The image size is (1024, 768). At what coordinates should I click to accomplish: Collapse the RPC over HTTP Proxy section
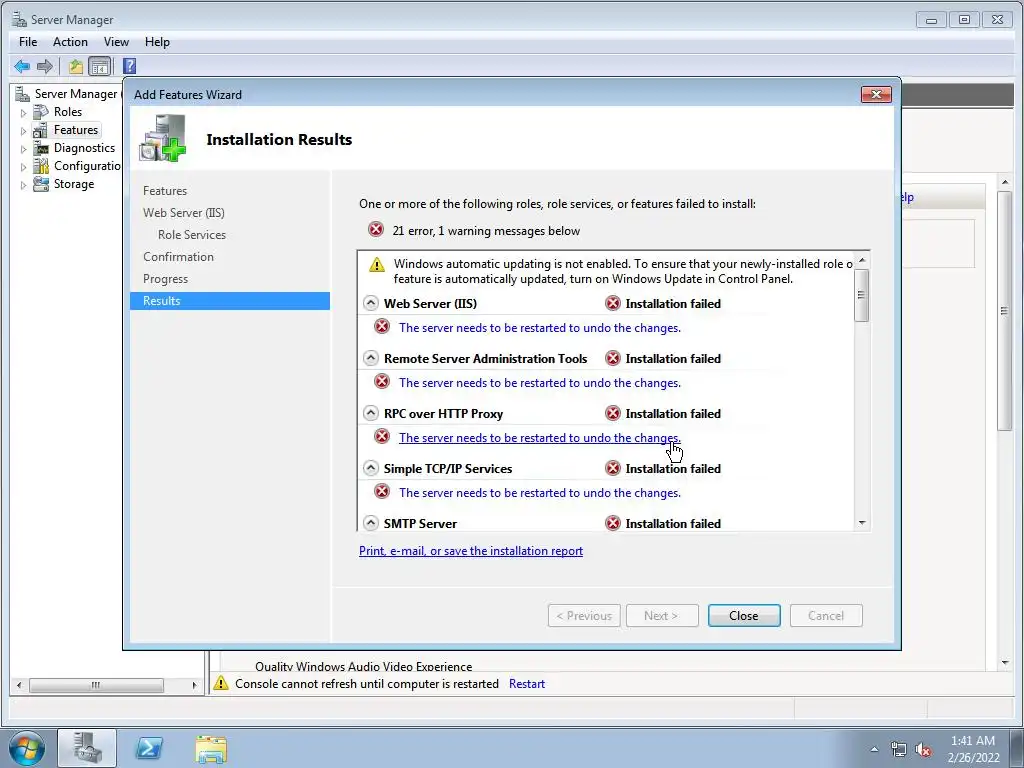click(x=371, y=413)
